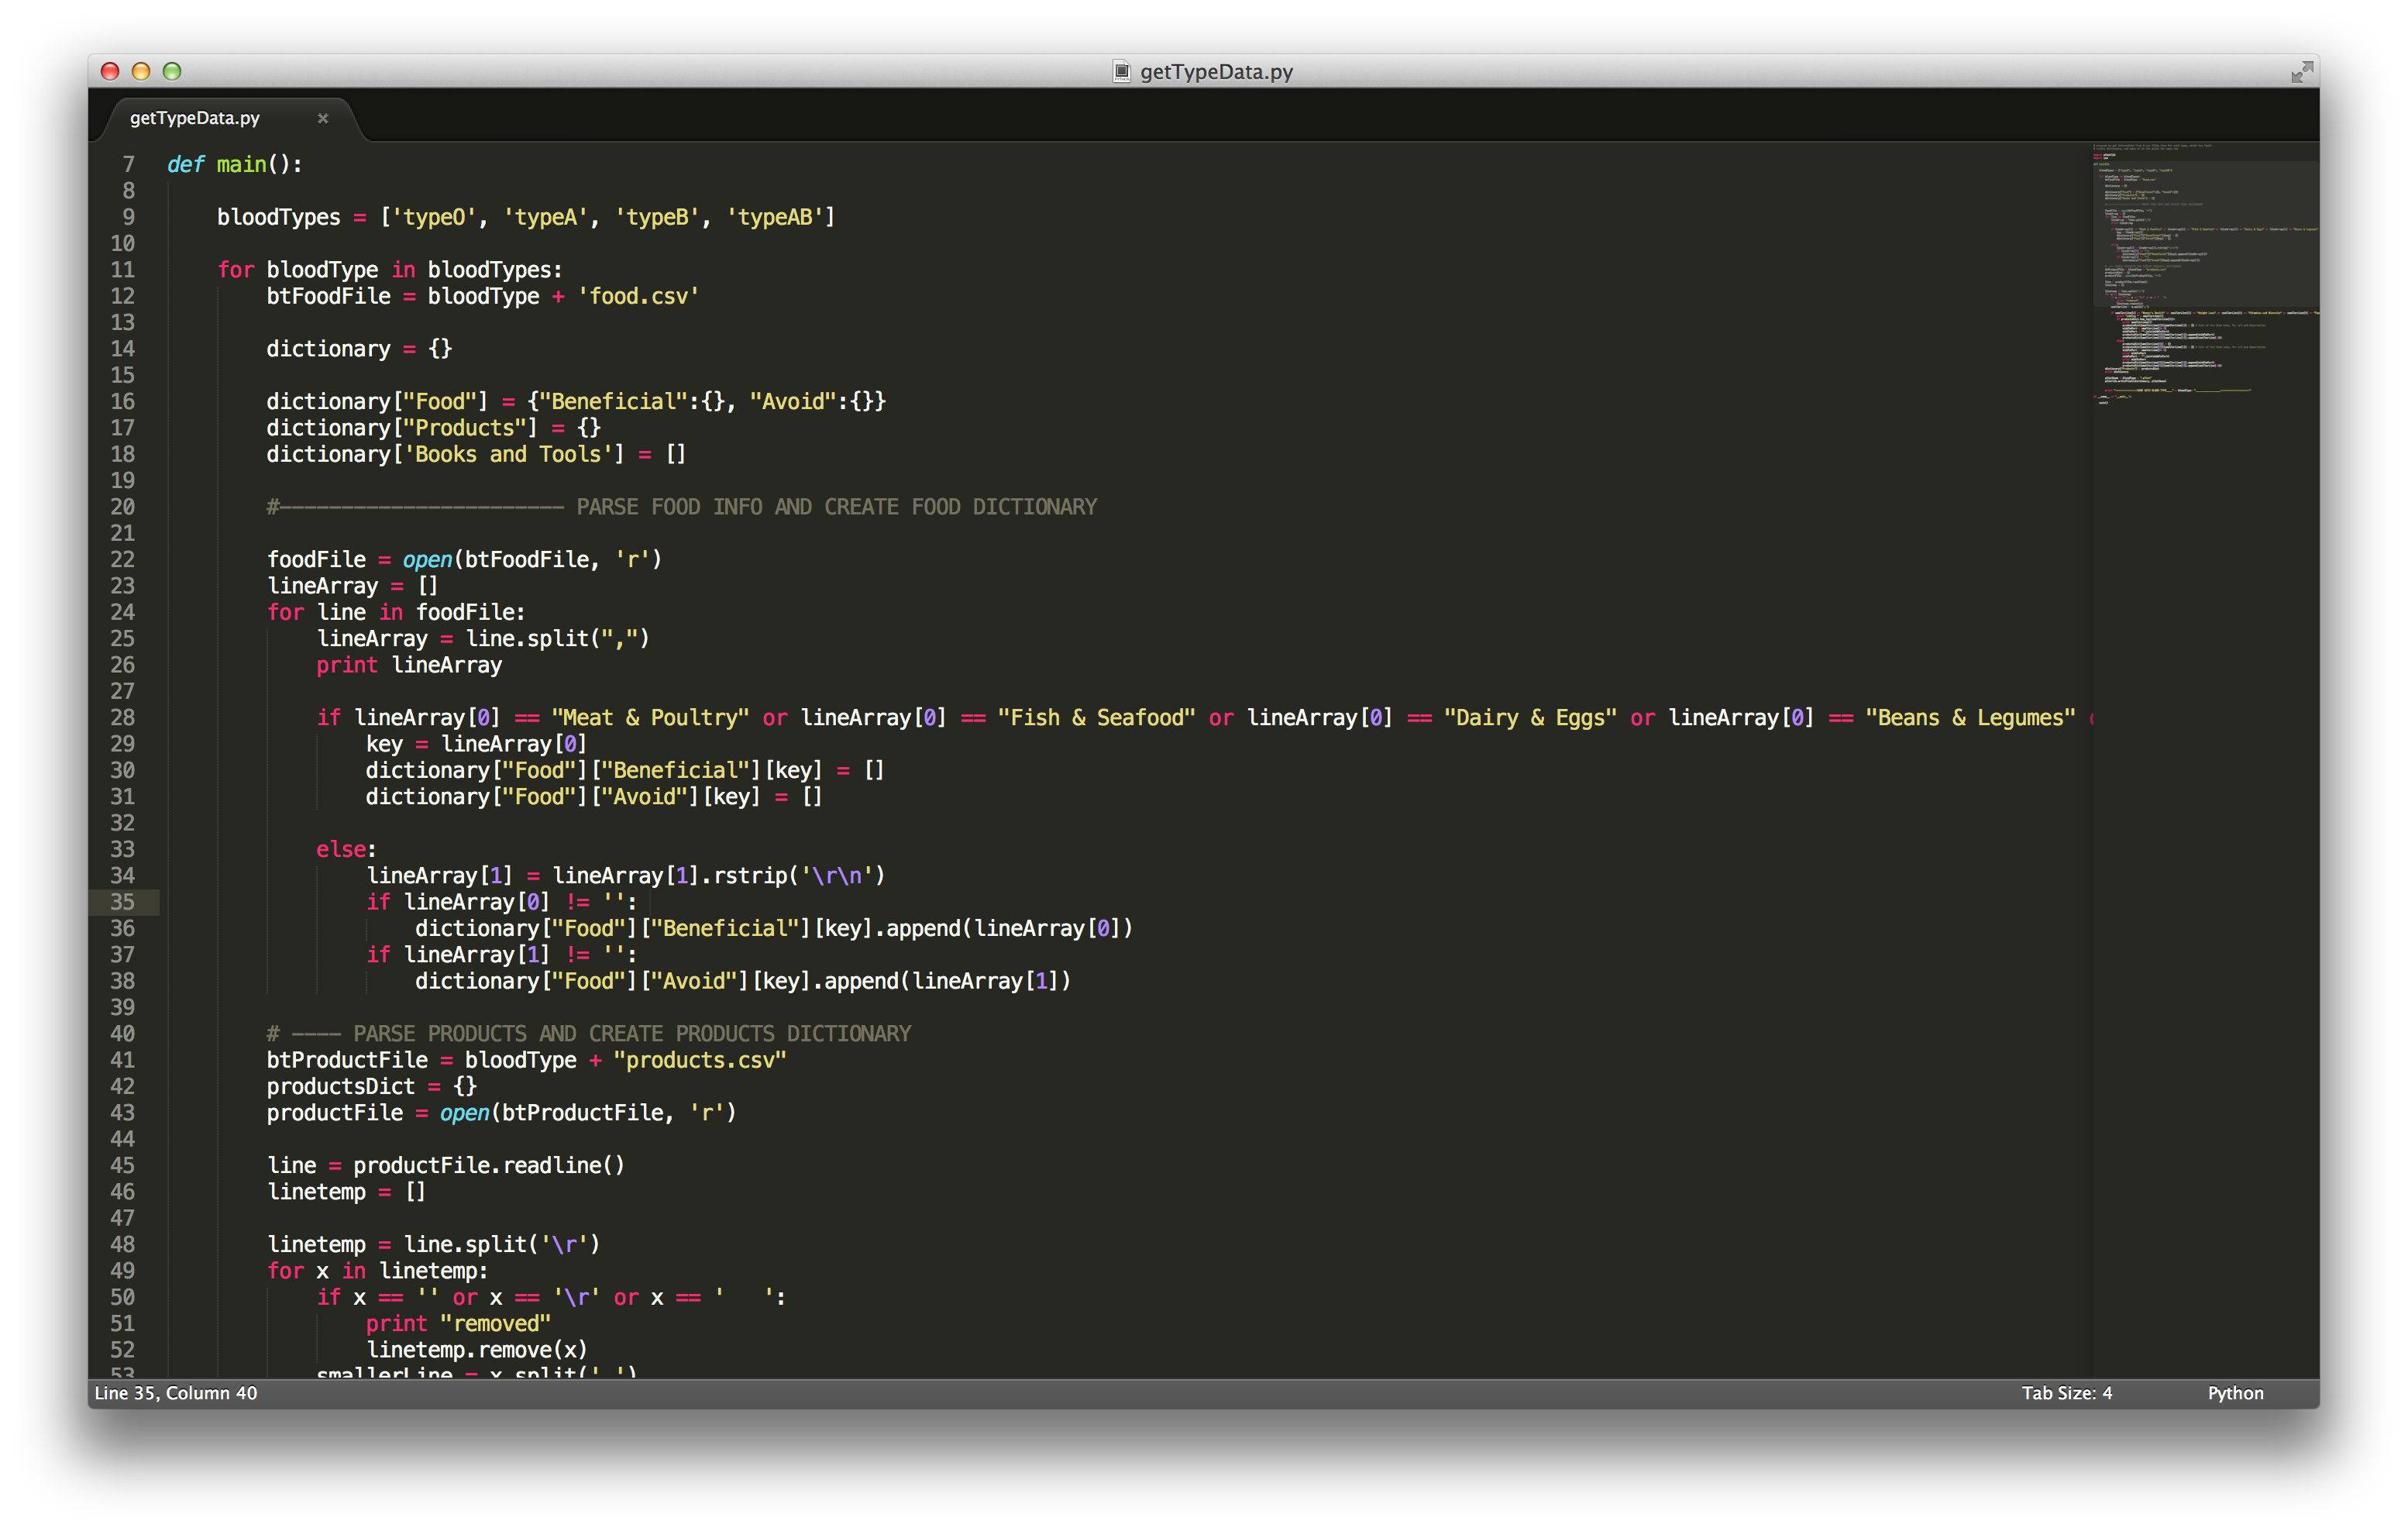Click the document icon beside window title
The height and width of the screenshot is (1531, 2408).
pyautogui.click(x=1121, y=71)
